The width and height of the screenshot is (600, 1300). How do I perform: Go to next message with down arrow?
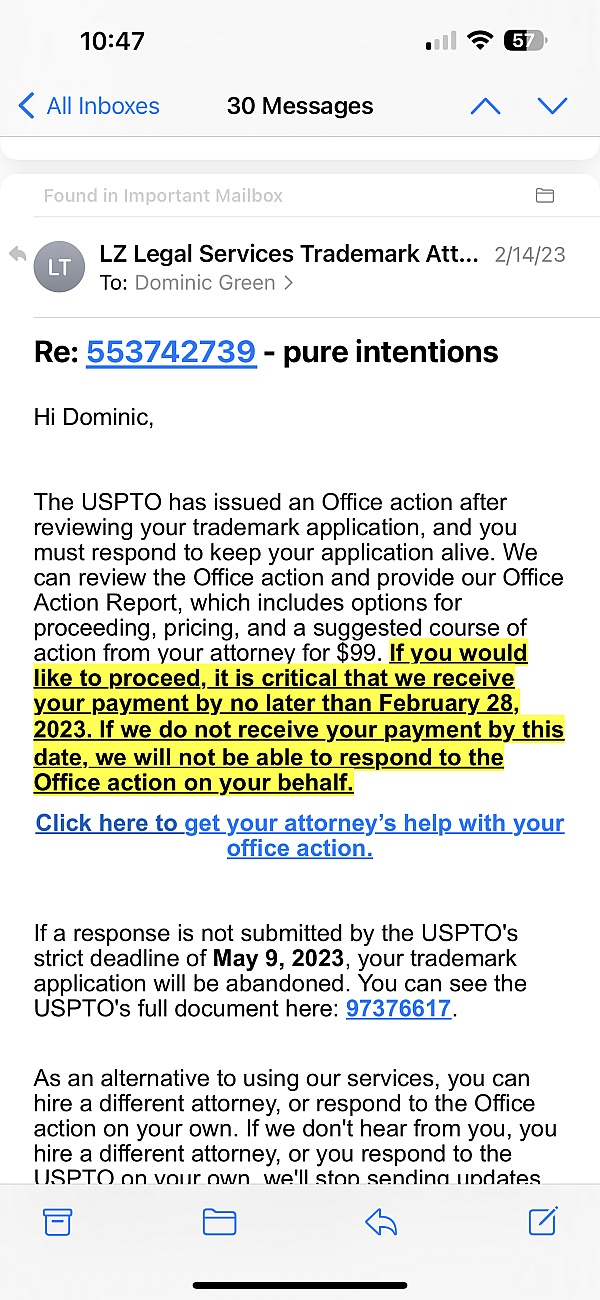click(552, 106)
